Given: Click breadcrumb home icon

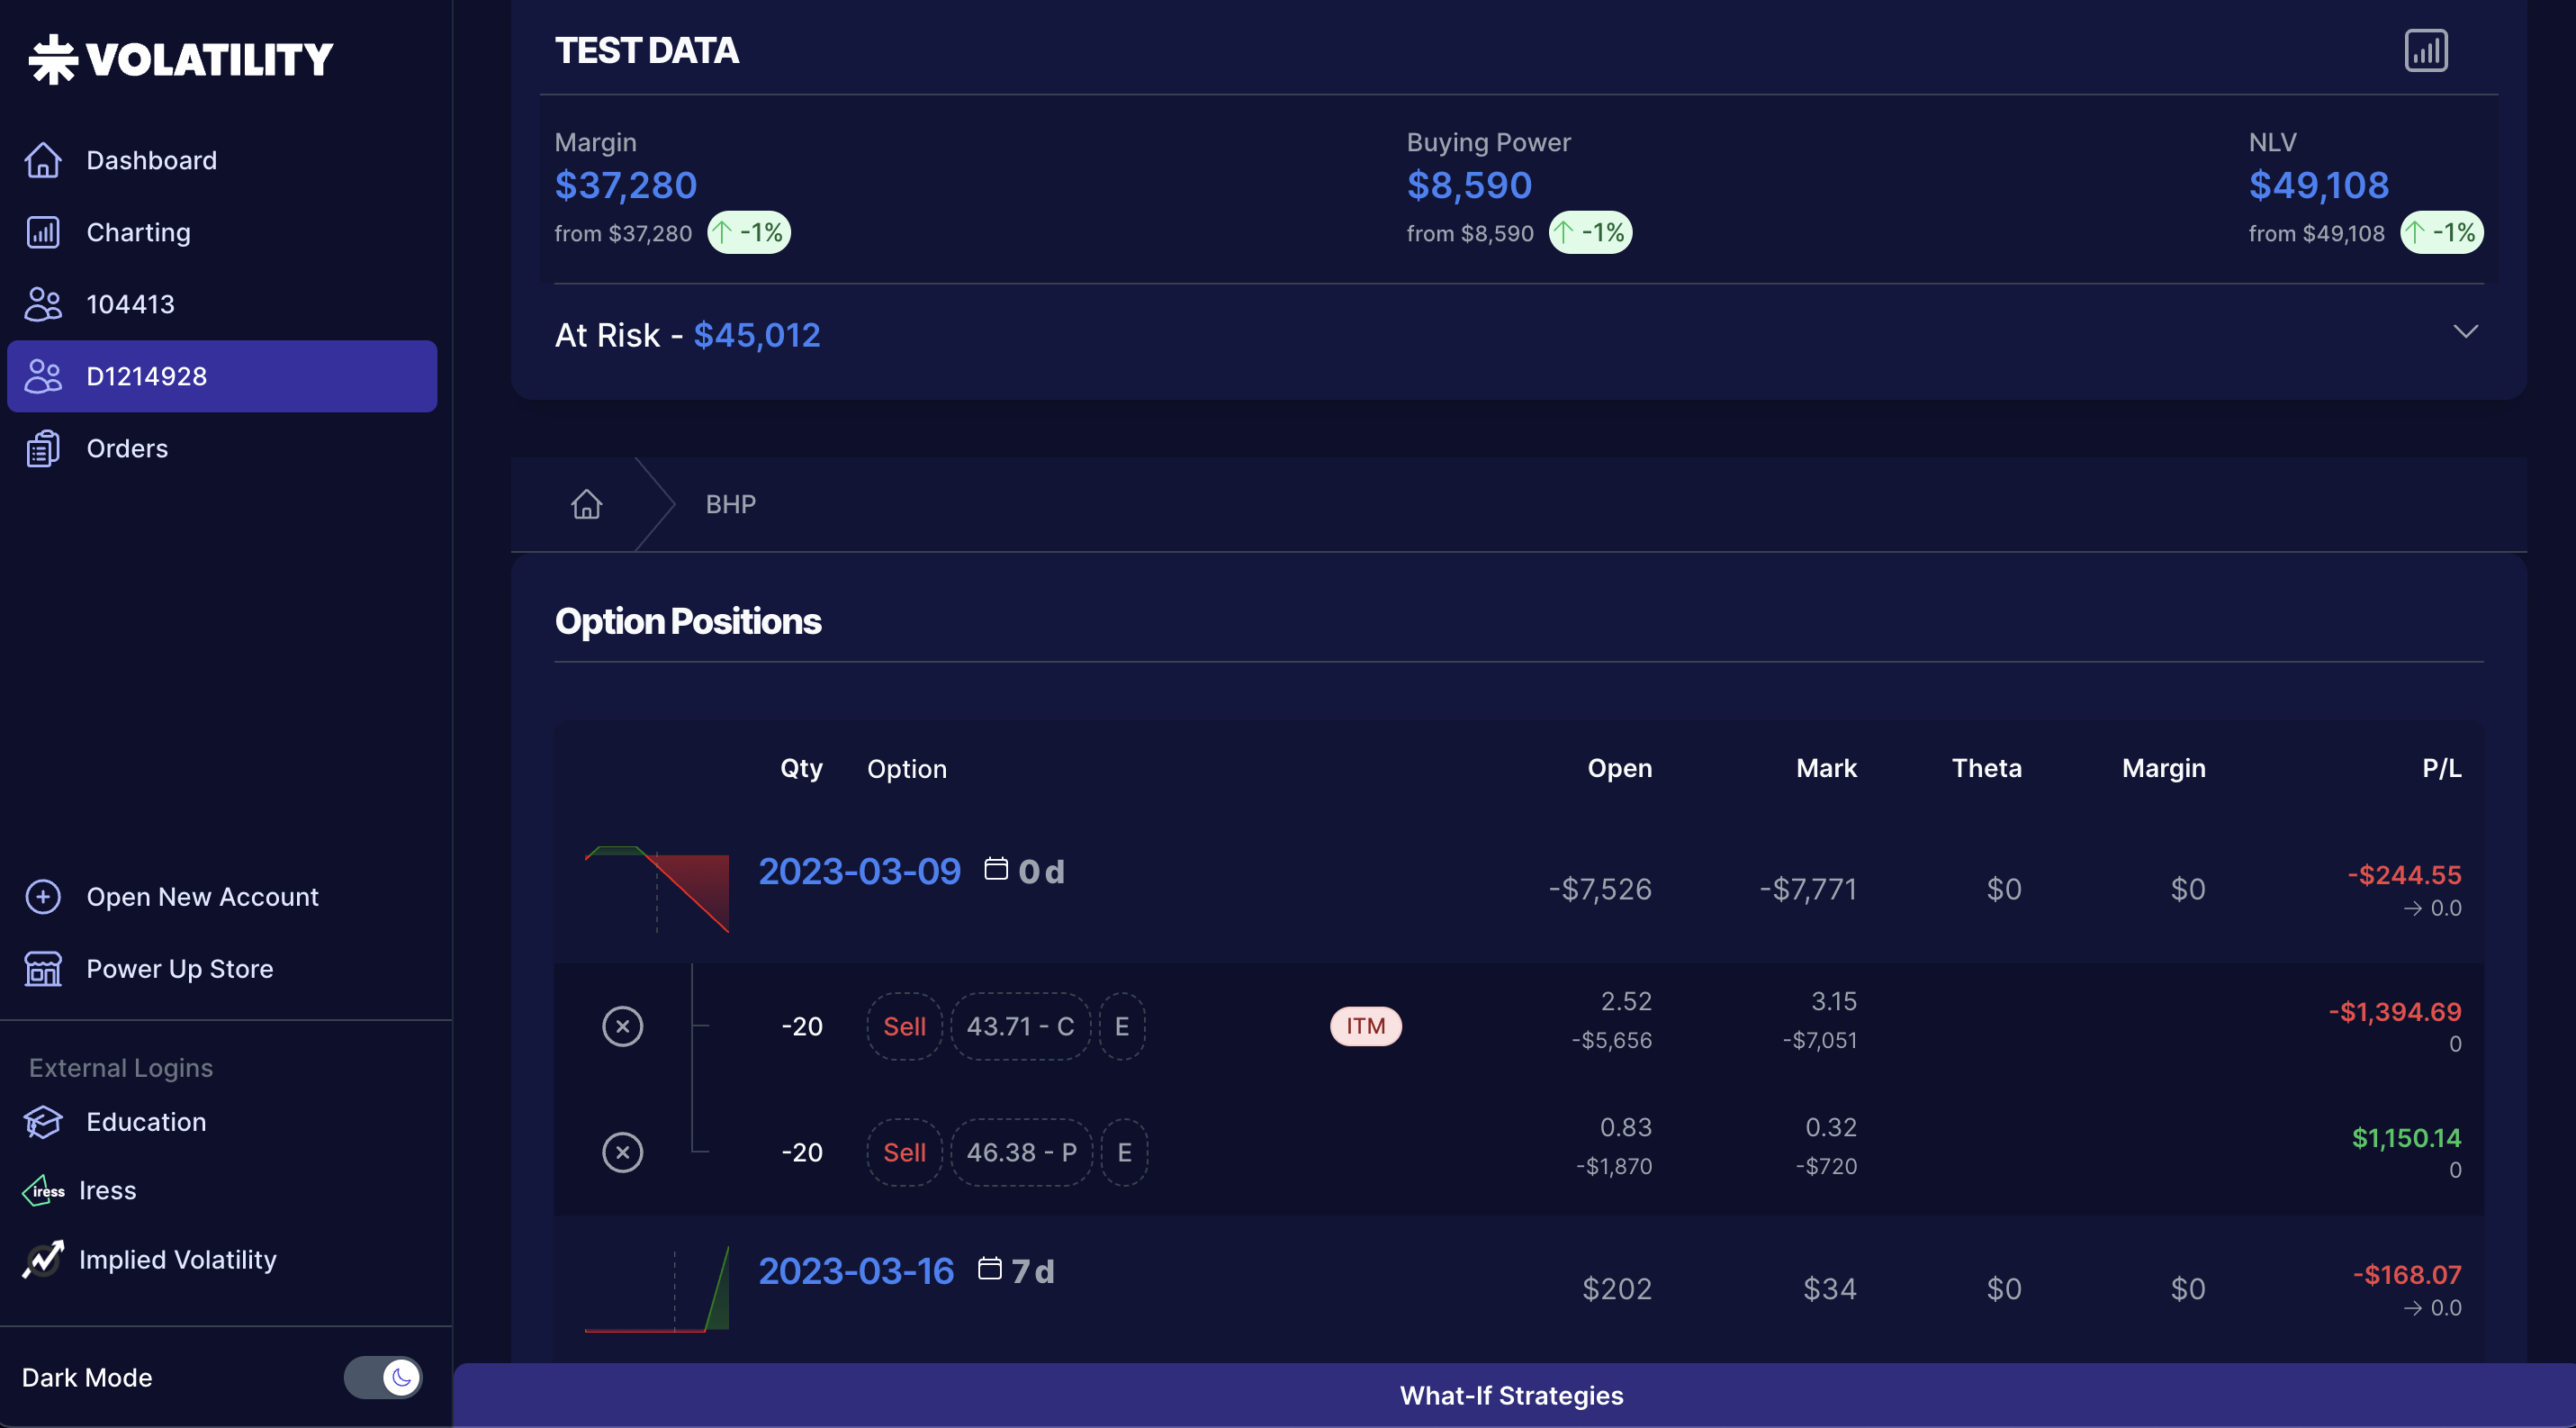Looking at the screenshot, I should point(587,504).
